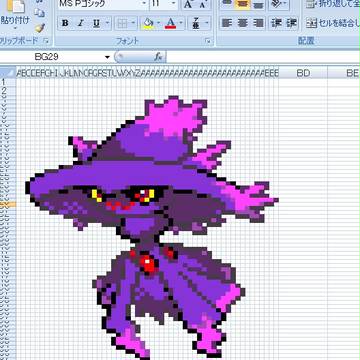The width and height of the screenshot is (360, 360).
Task: Decrease font size with small A icon
Action: (202, 4)
